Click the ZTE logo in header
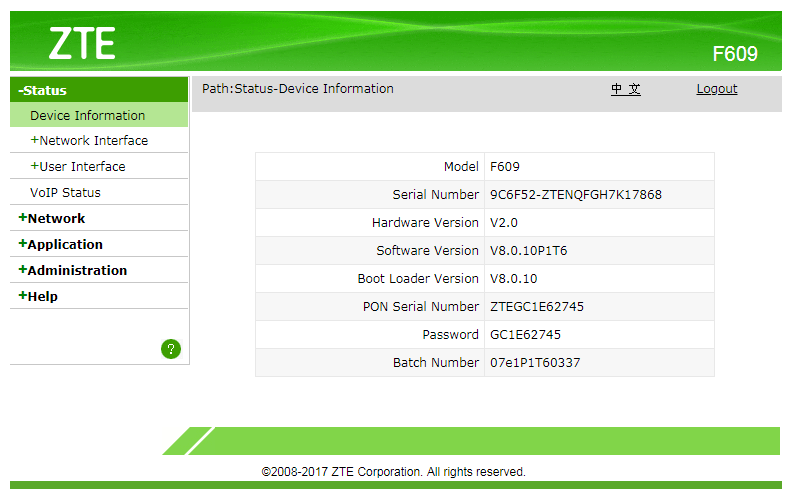This screenshot has width=790, height=504. click(82, 44)
